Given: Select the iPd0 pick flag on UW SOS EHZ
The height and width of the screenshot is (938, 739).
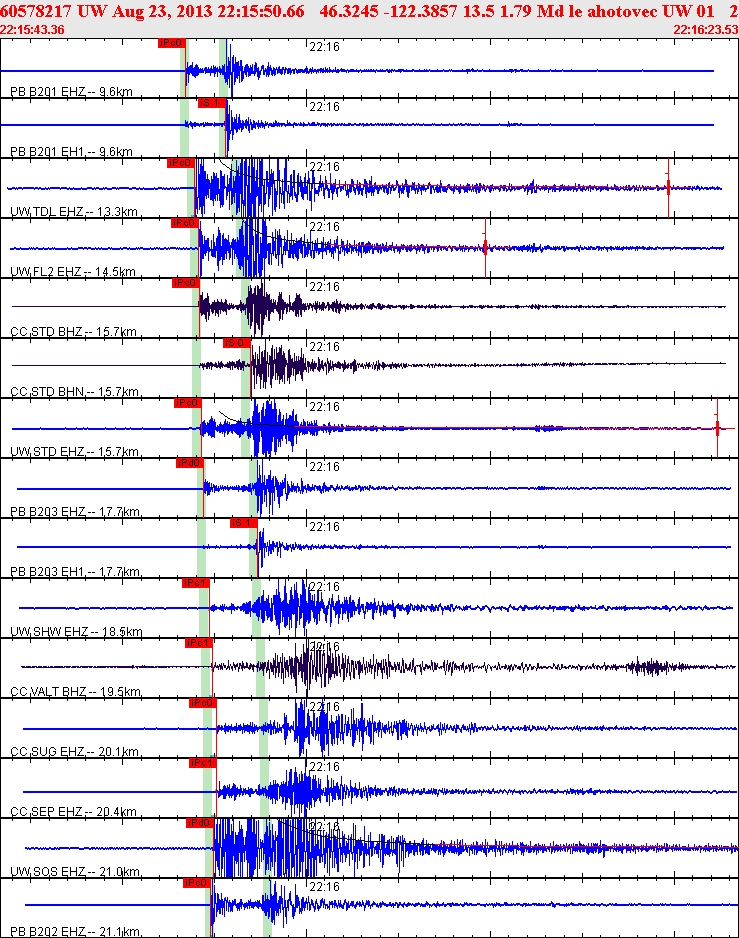Looking at the screenshot, I should [x=200, y=823].
